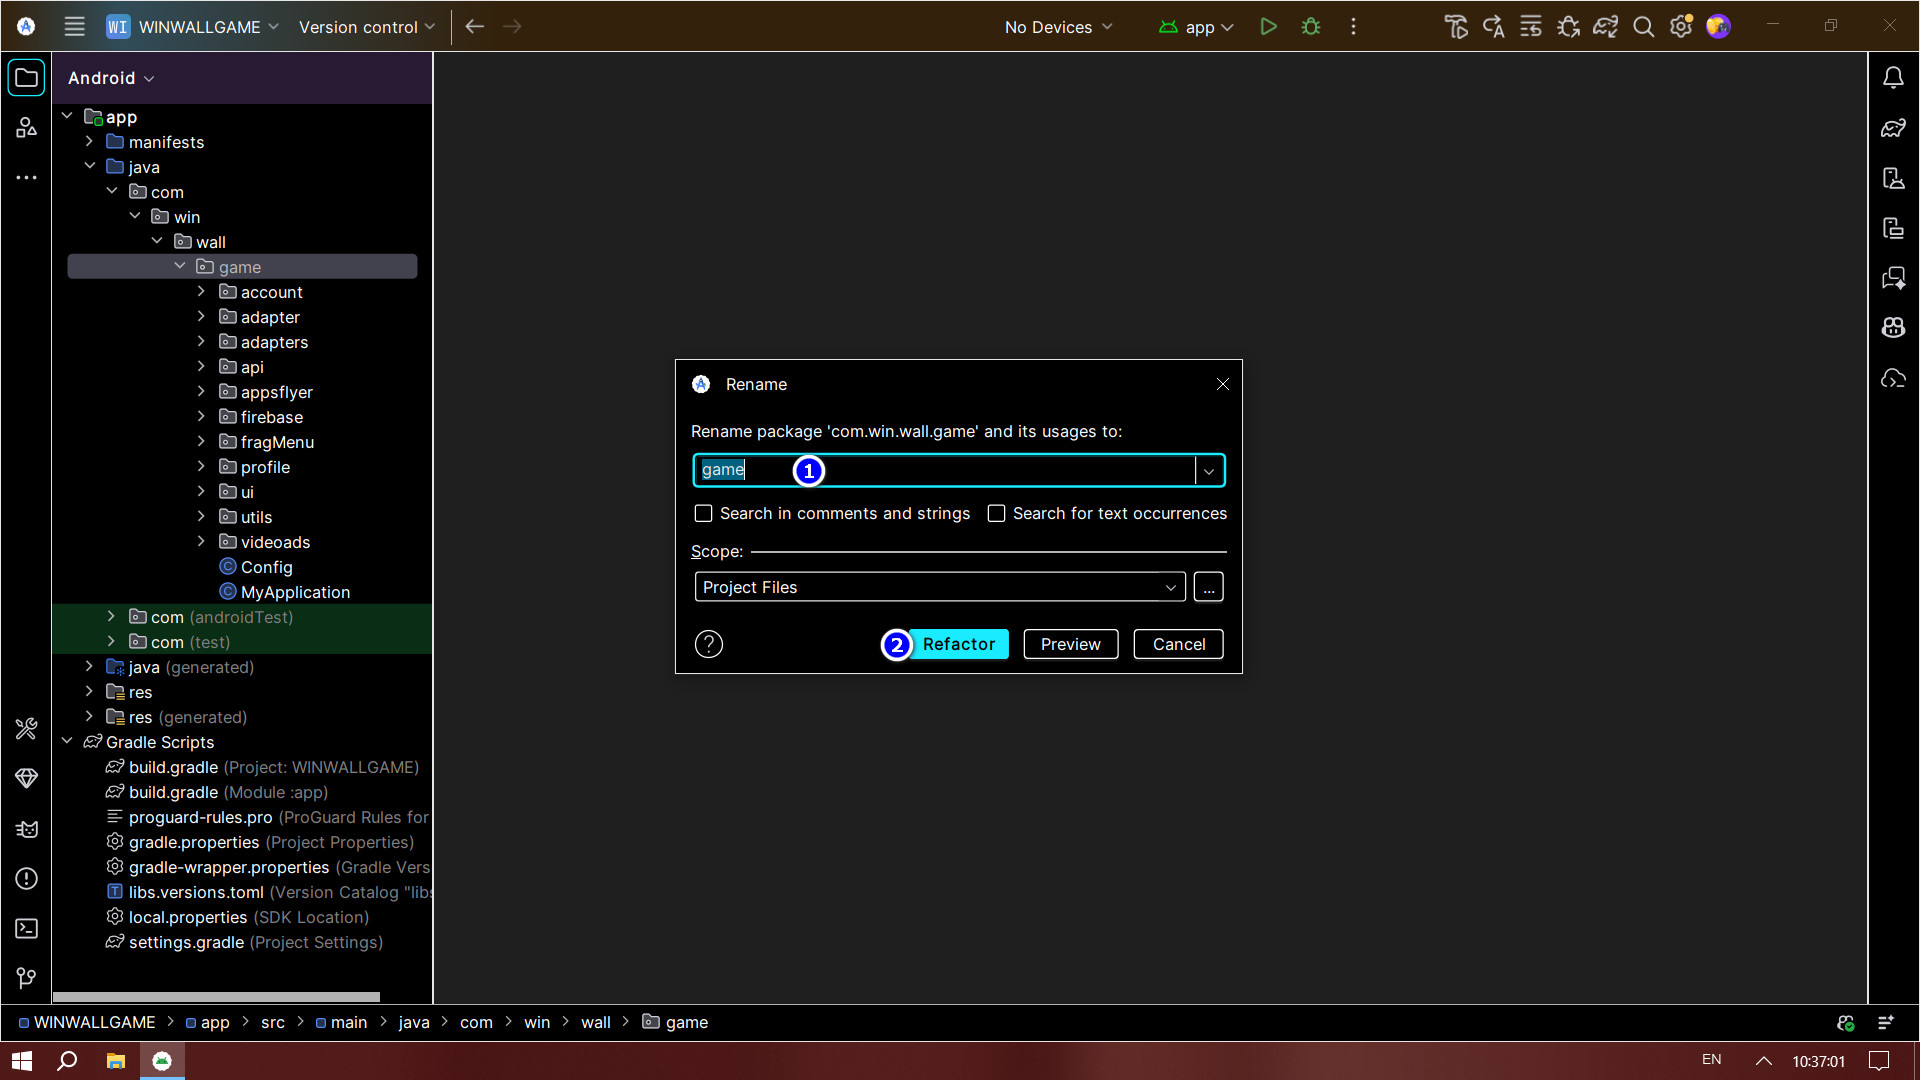Click the Search Everywhere magnifier icon
Image resolution: width=1920 pixels, height=1080 pixels.
(1643, 27)
